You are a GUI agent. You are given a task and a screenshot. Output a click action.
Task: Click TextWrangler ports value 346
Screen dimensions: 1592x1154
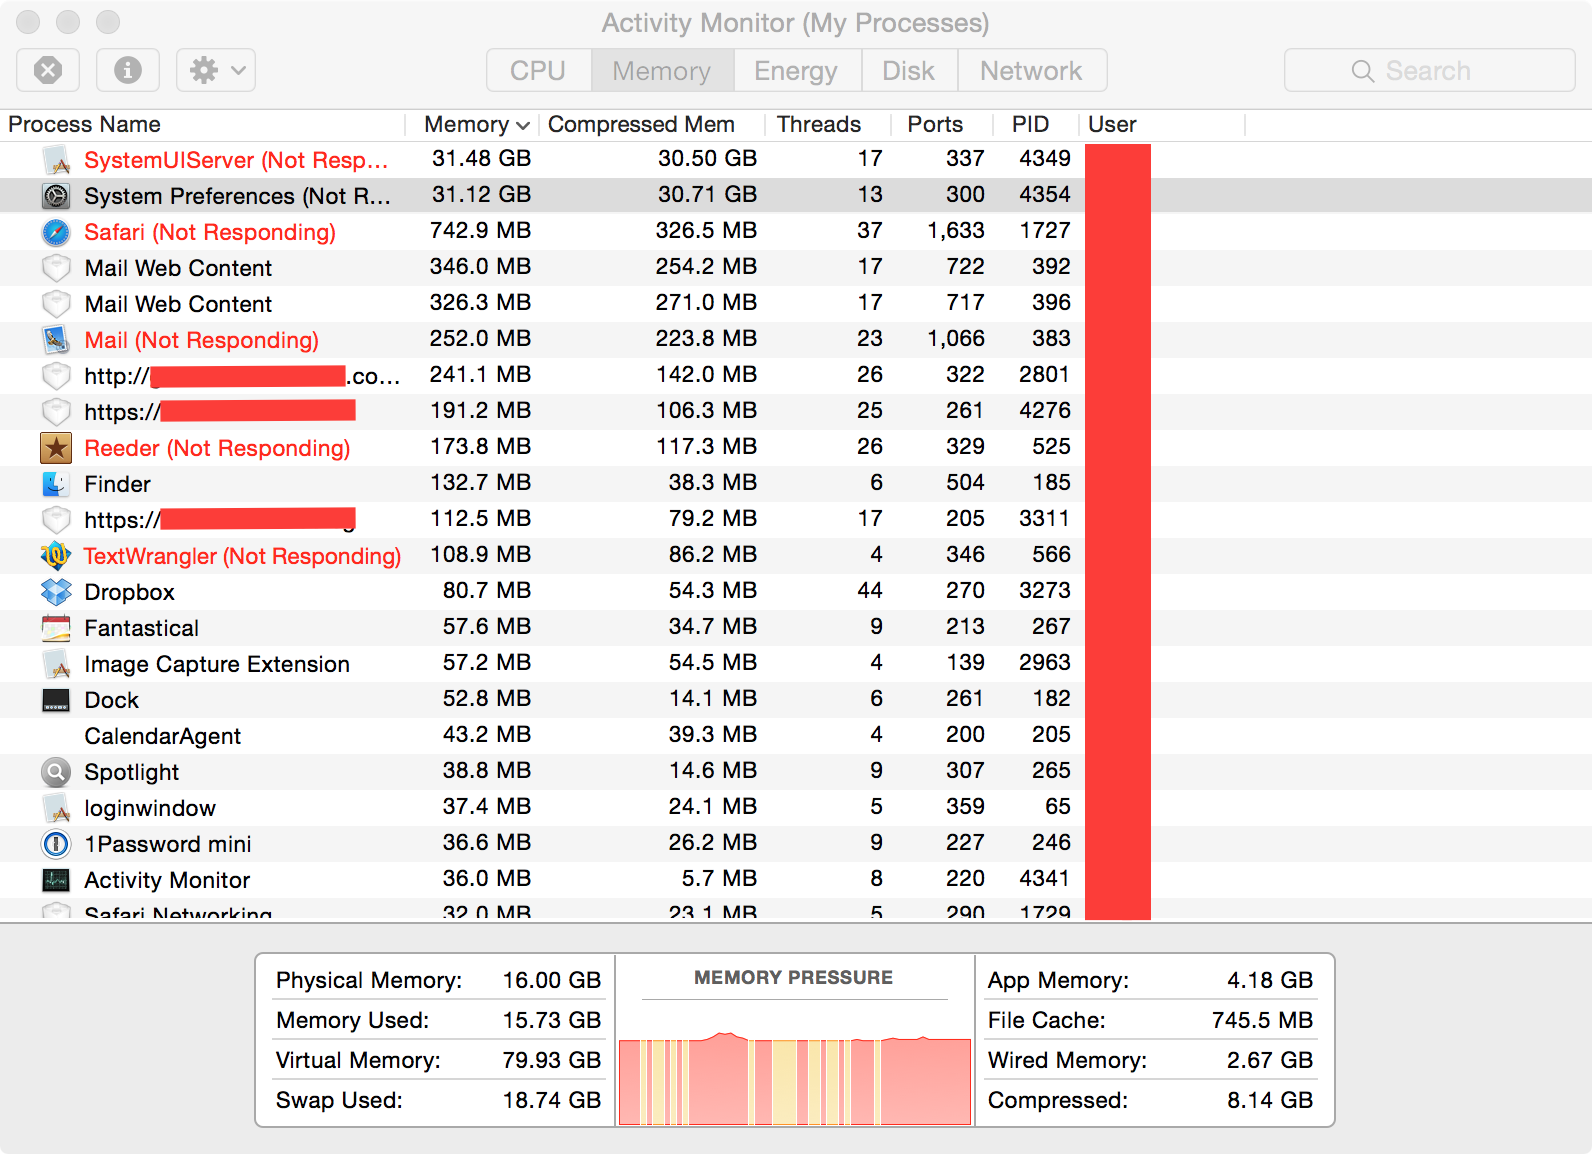coord(965,555)
